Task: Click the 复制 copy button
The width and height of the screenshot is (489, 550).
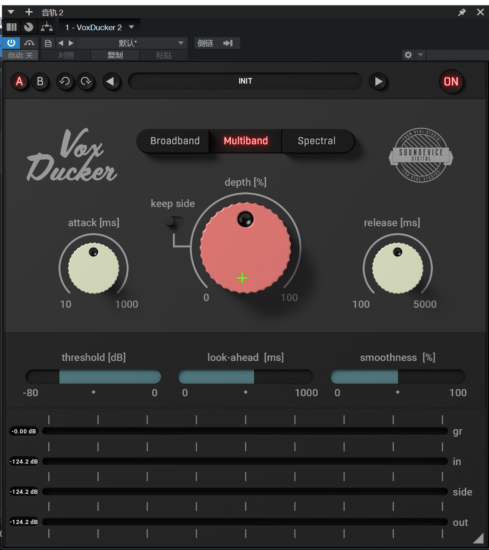Action: click(x=115, y=55)
